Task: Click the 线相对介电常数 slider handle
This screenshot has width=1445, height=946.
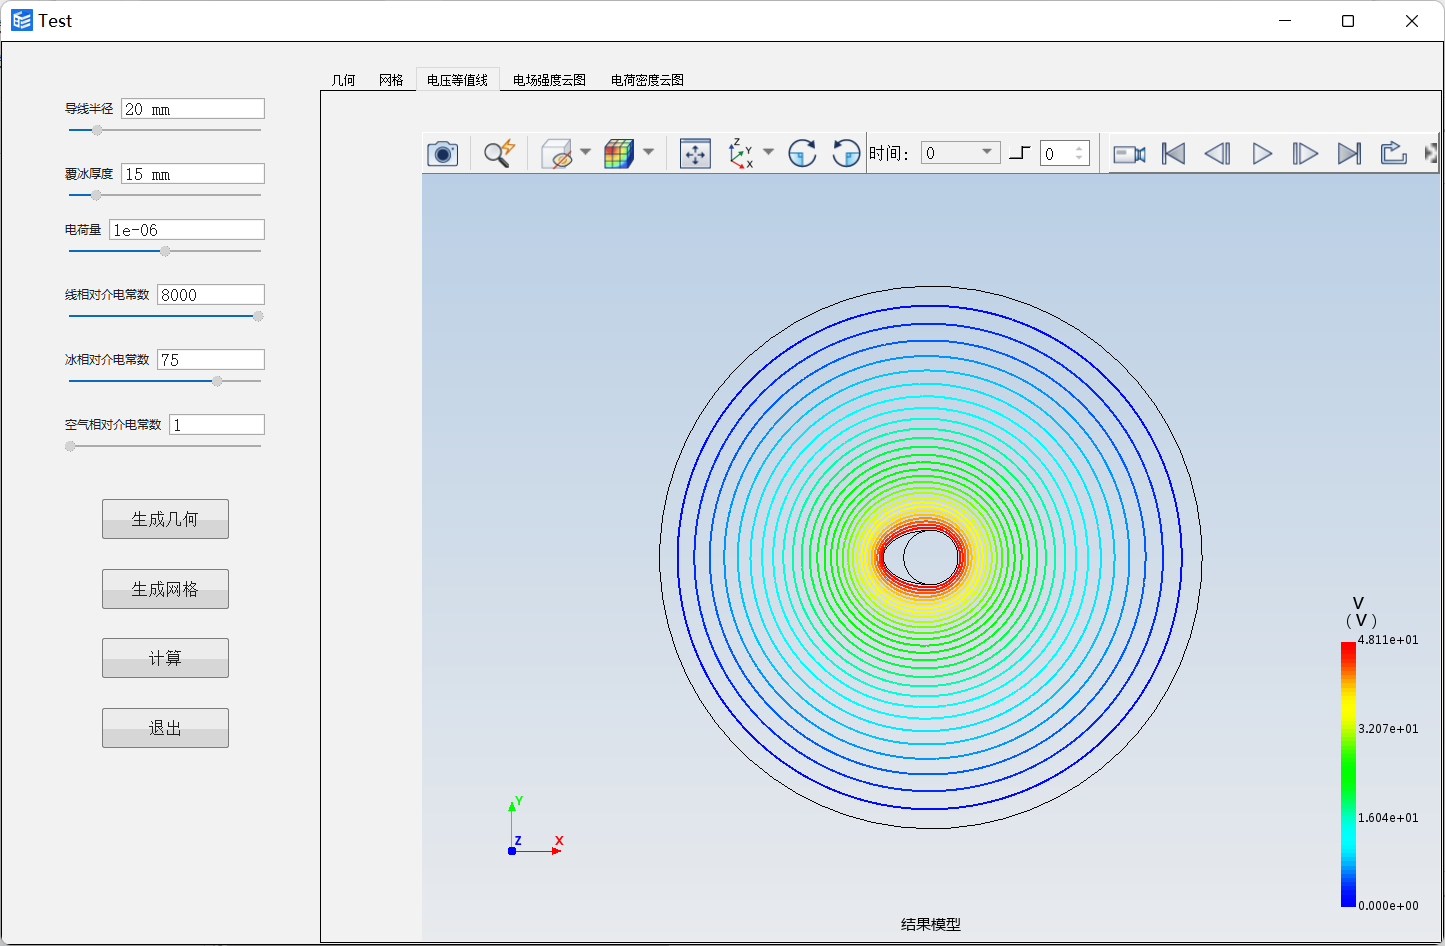Action: pyautogui.click(x=258, y=316)
